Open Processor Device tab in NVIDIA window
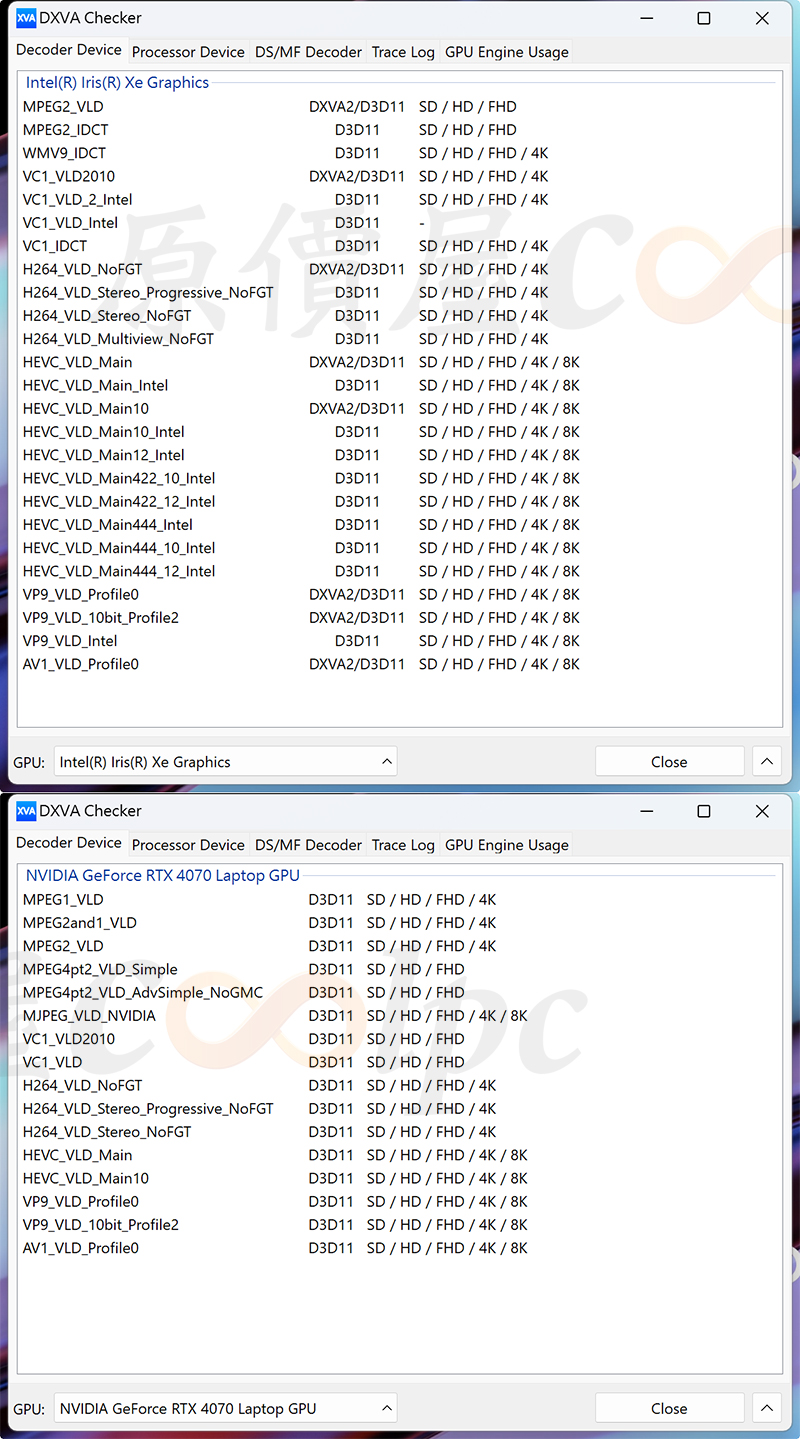The width and height of the screenshot is (800, 1439). (x=188, y=845)
